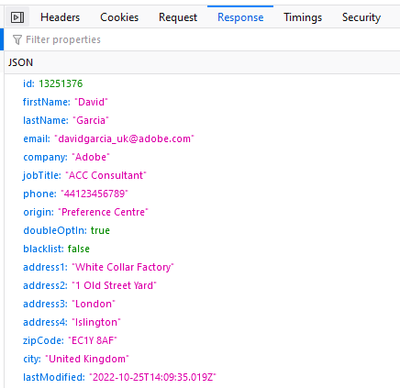Viewport: 400px width, 388px height.
Task: Click the email value davidgarcia_uk@adobe.com
Action: 124,139
